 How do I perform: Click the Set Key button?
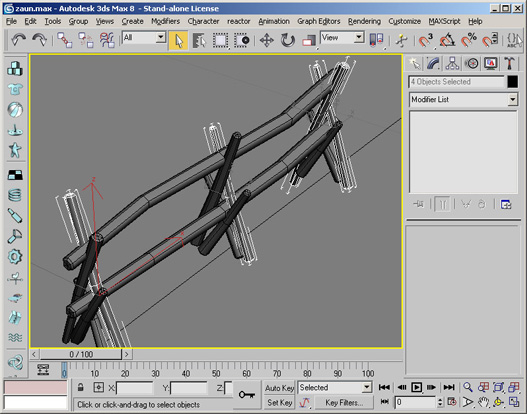coord(279,402)
